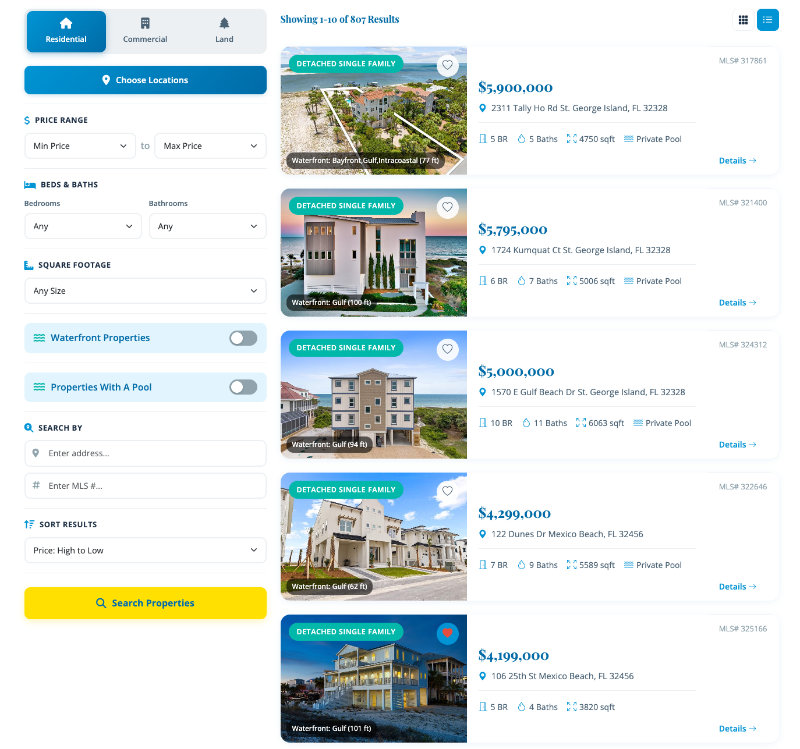Open the Max Price dropdown
This screenshot has height=749, width=800.
pos(210,146)
